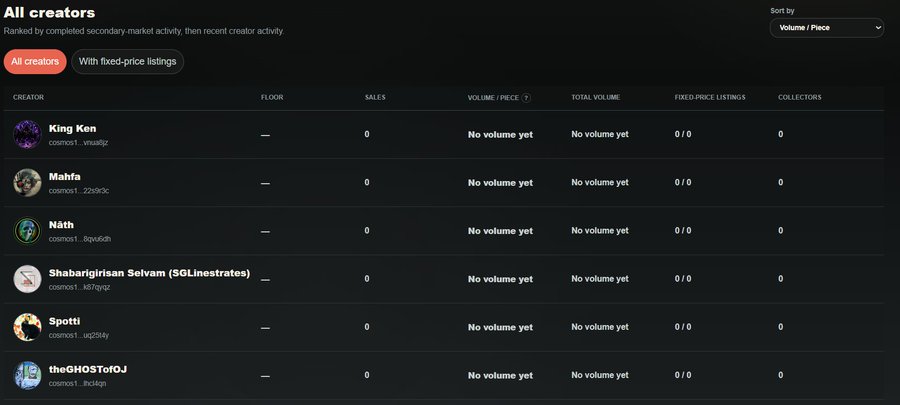
Task: Click King Ken's volume per piece value
Action: 501,135
